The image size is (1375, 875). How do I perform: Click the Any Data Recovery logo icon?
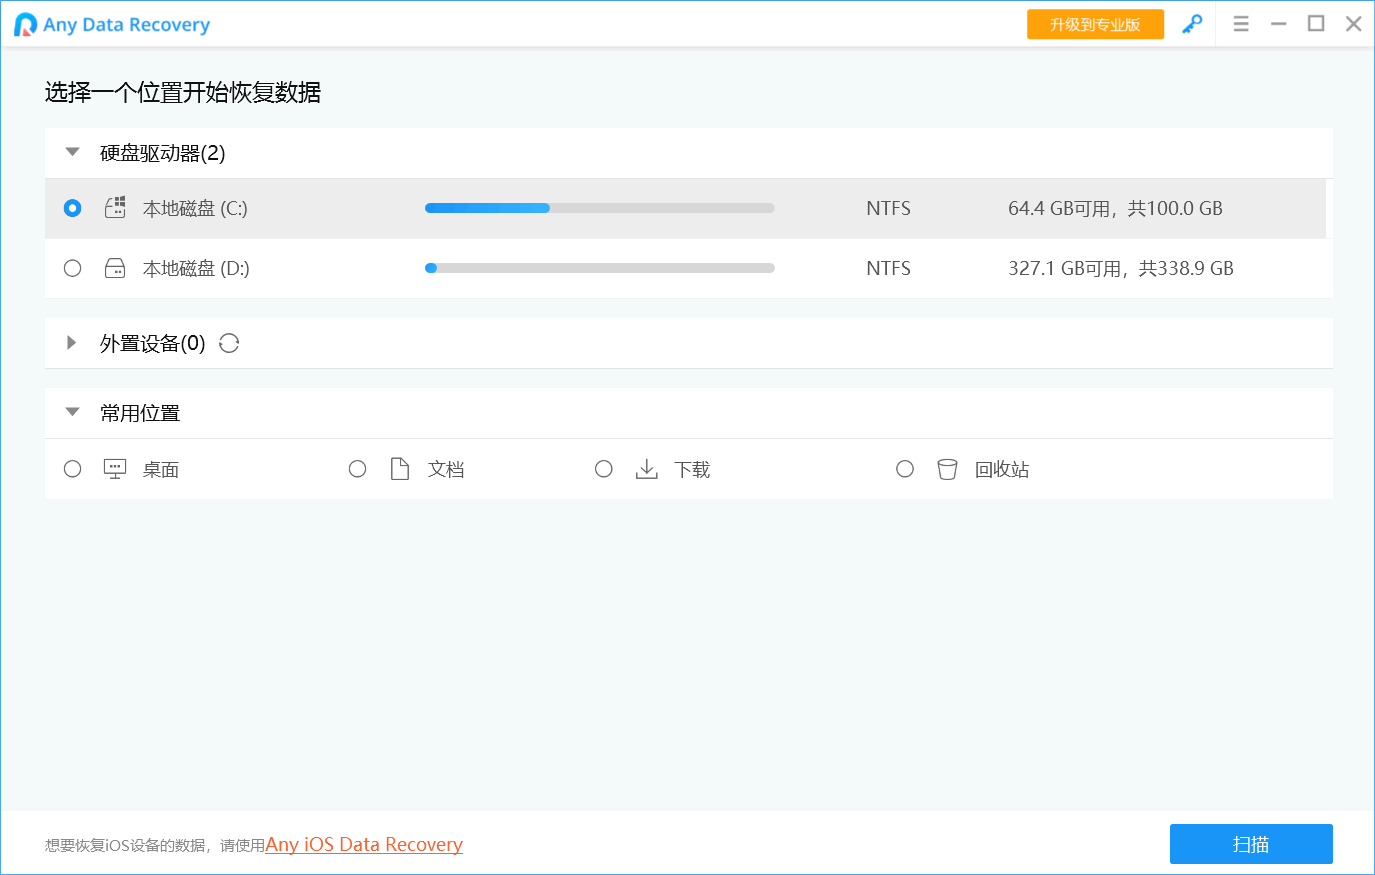point(25,25)
